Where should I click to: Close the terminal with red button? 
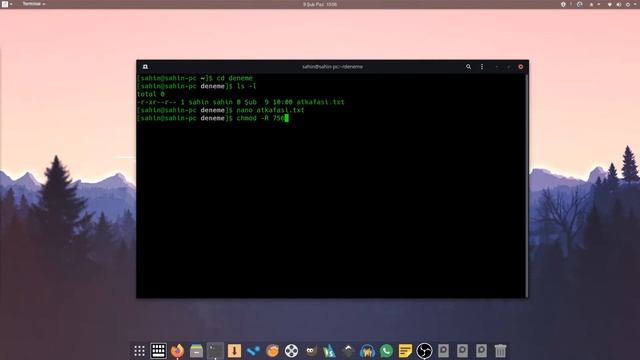(520, 67)
